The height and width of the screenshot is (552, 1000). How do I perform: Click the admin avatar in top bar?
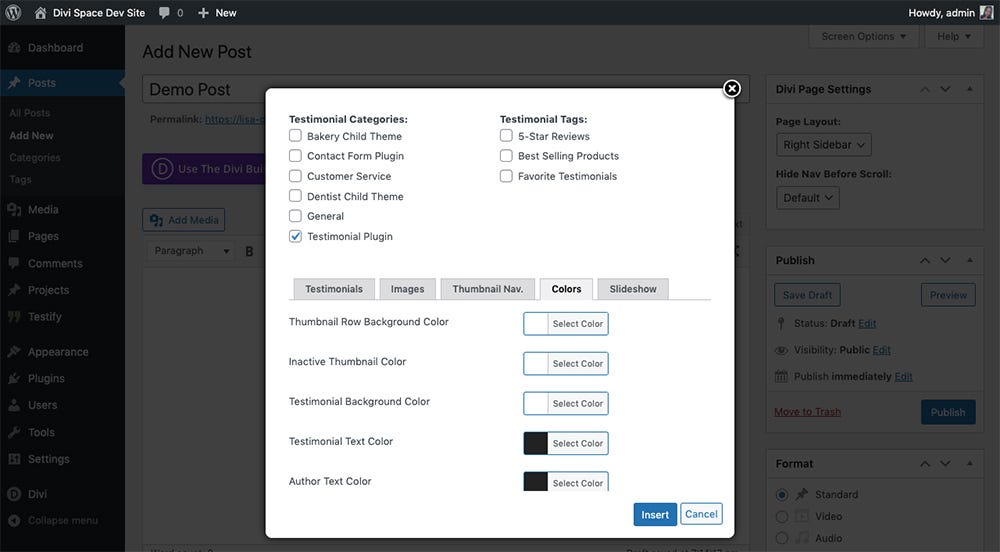click(x=987, y=13)
